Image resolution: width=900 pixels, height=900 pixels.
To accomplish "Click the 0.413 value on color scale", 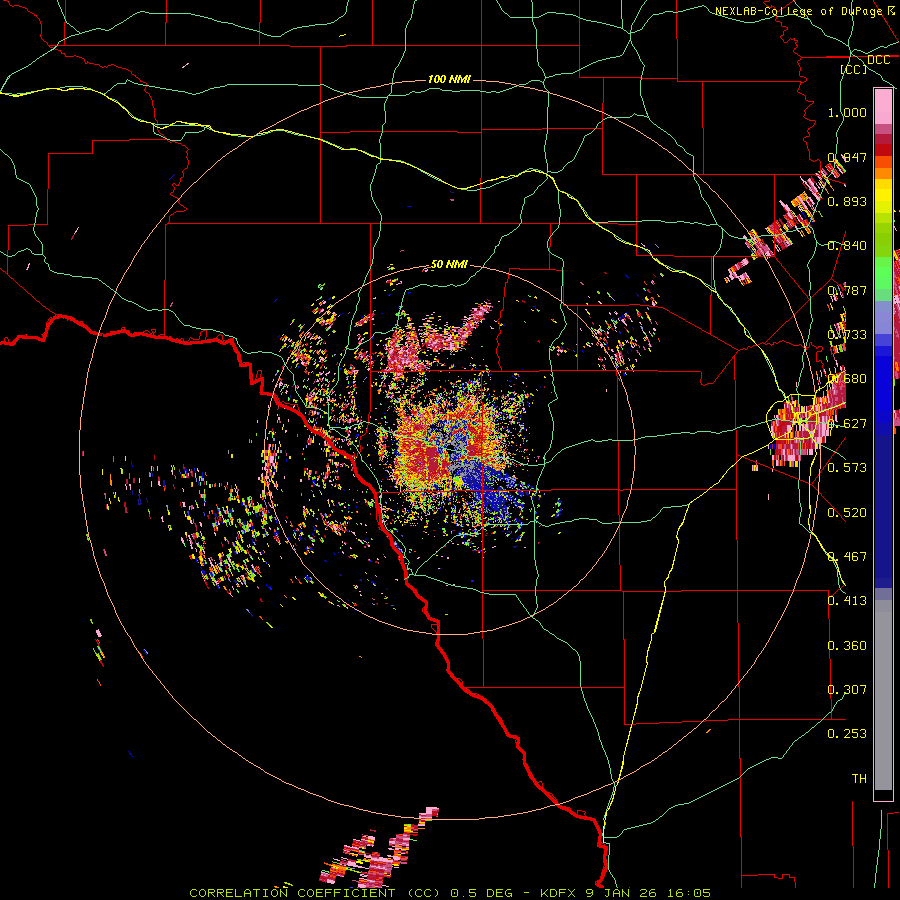I will coord(847,600).
